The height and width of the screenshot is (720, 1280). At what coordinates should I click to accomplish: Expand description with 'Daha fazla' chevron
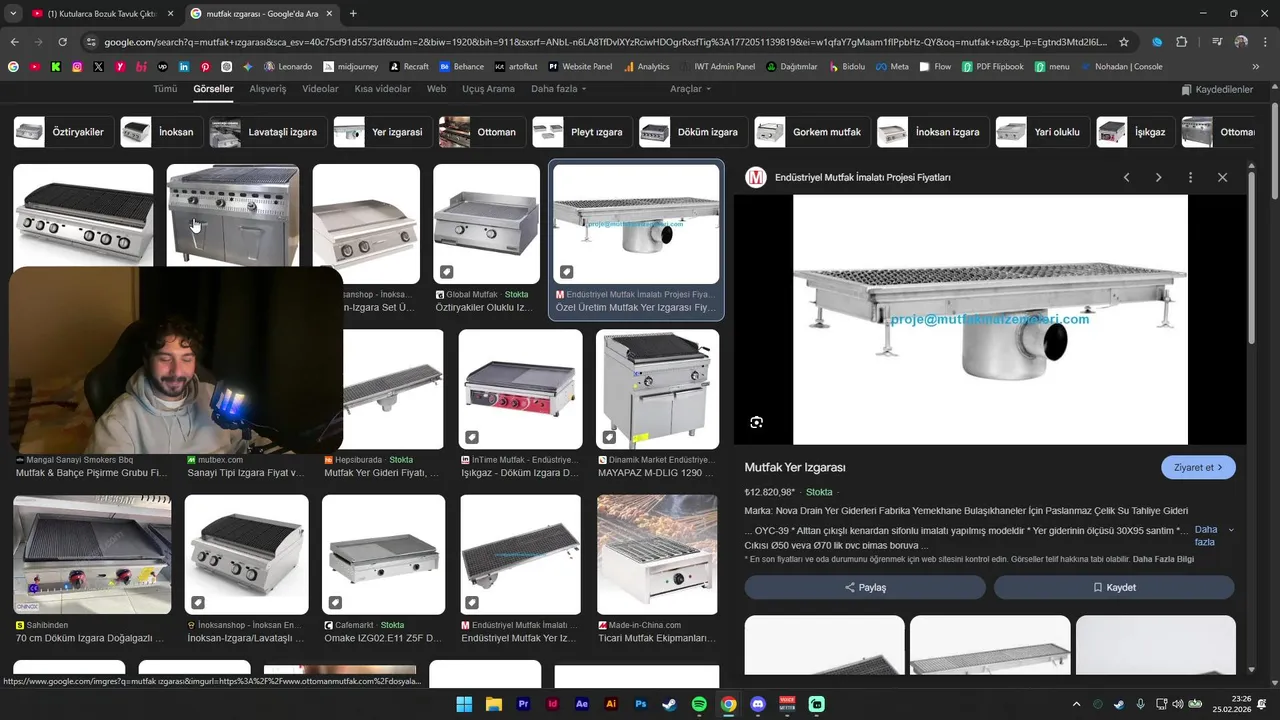[x=1231, y=530]
